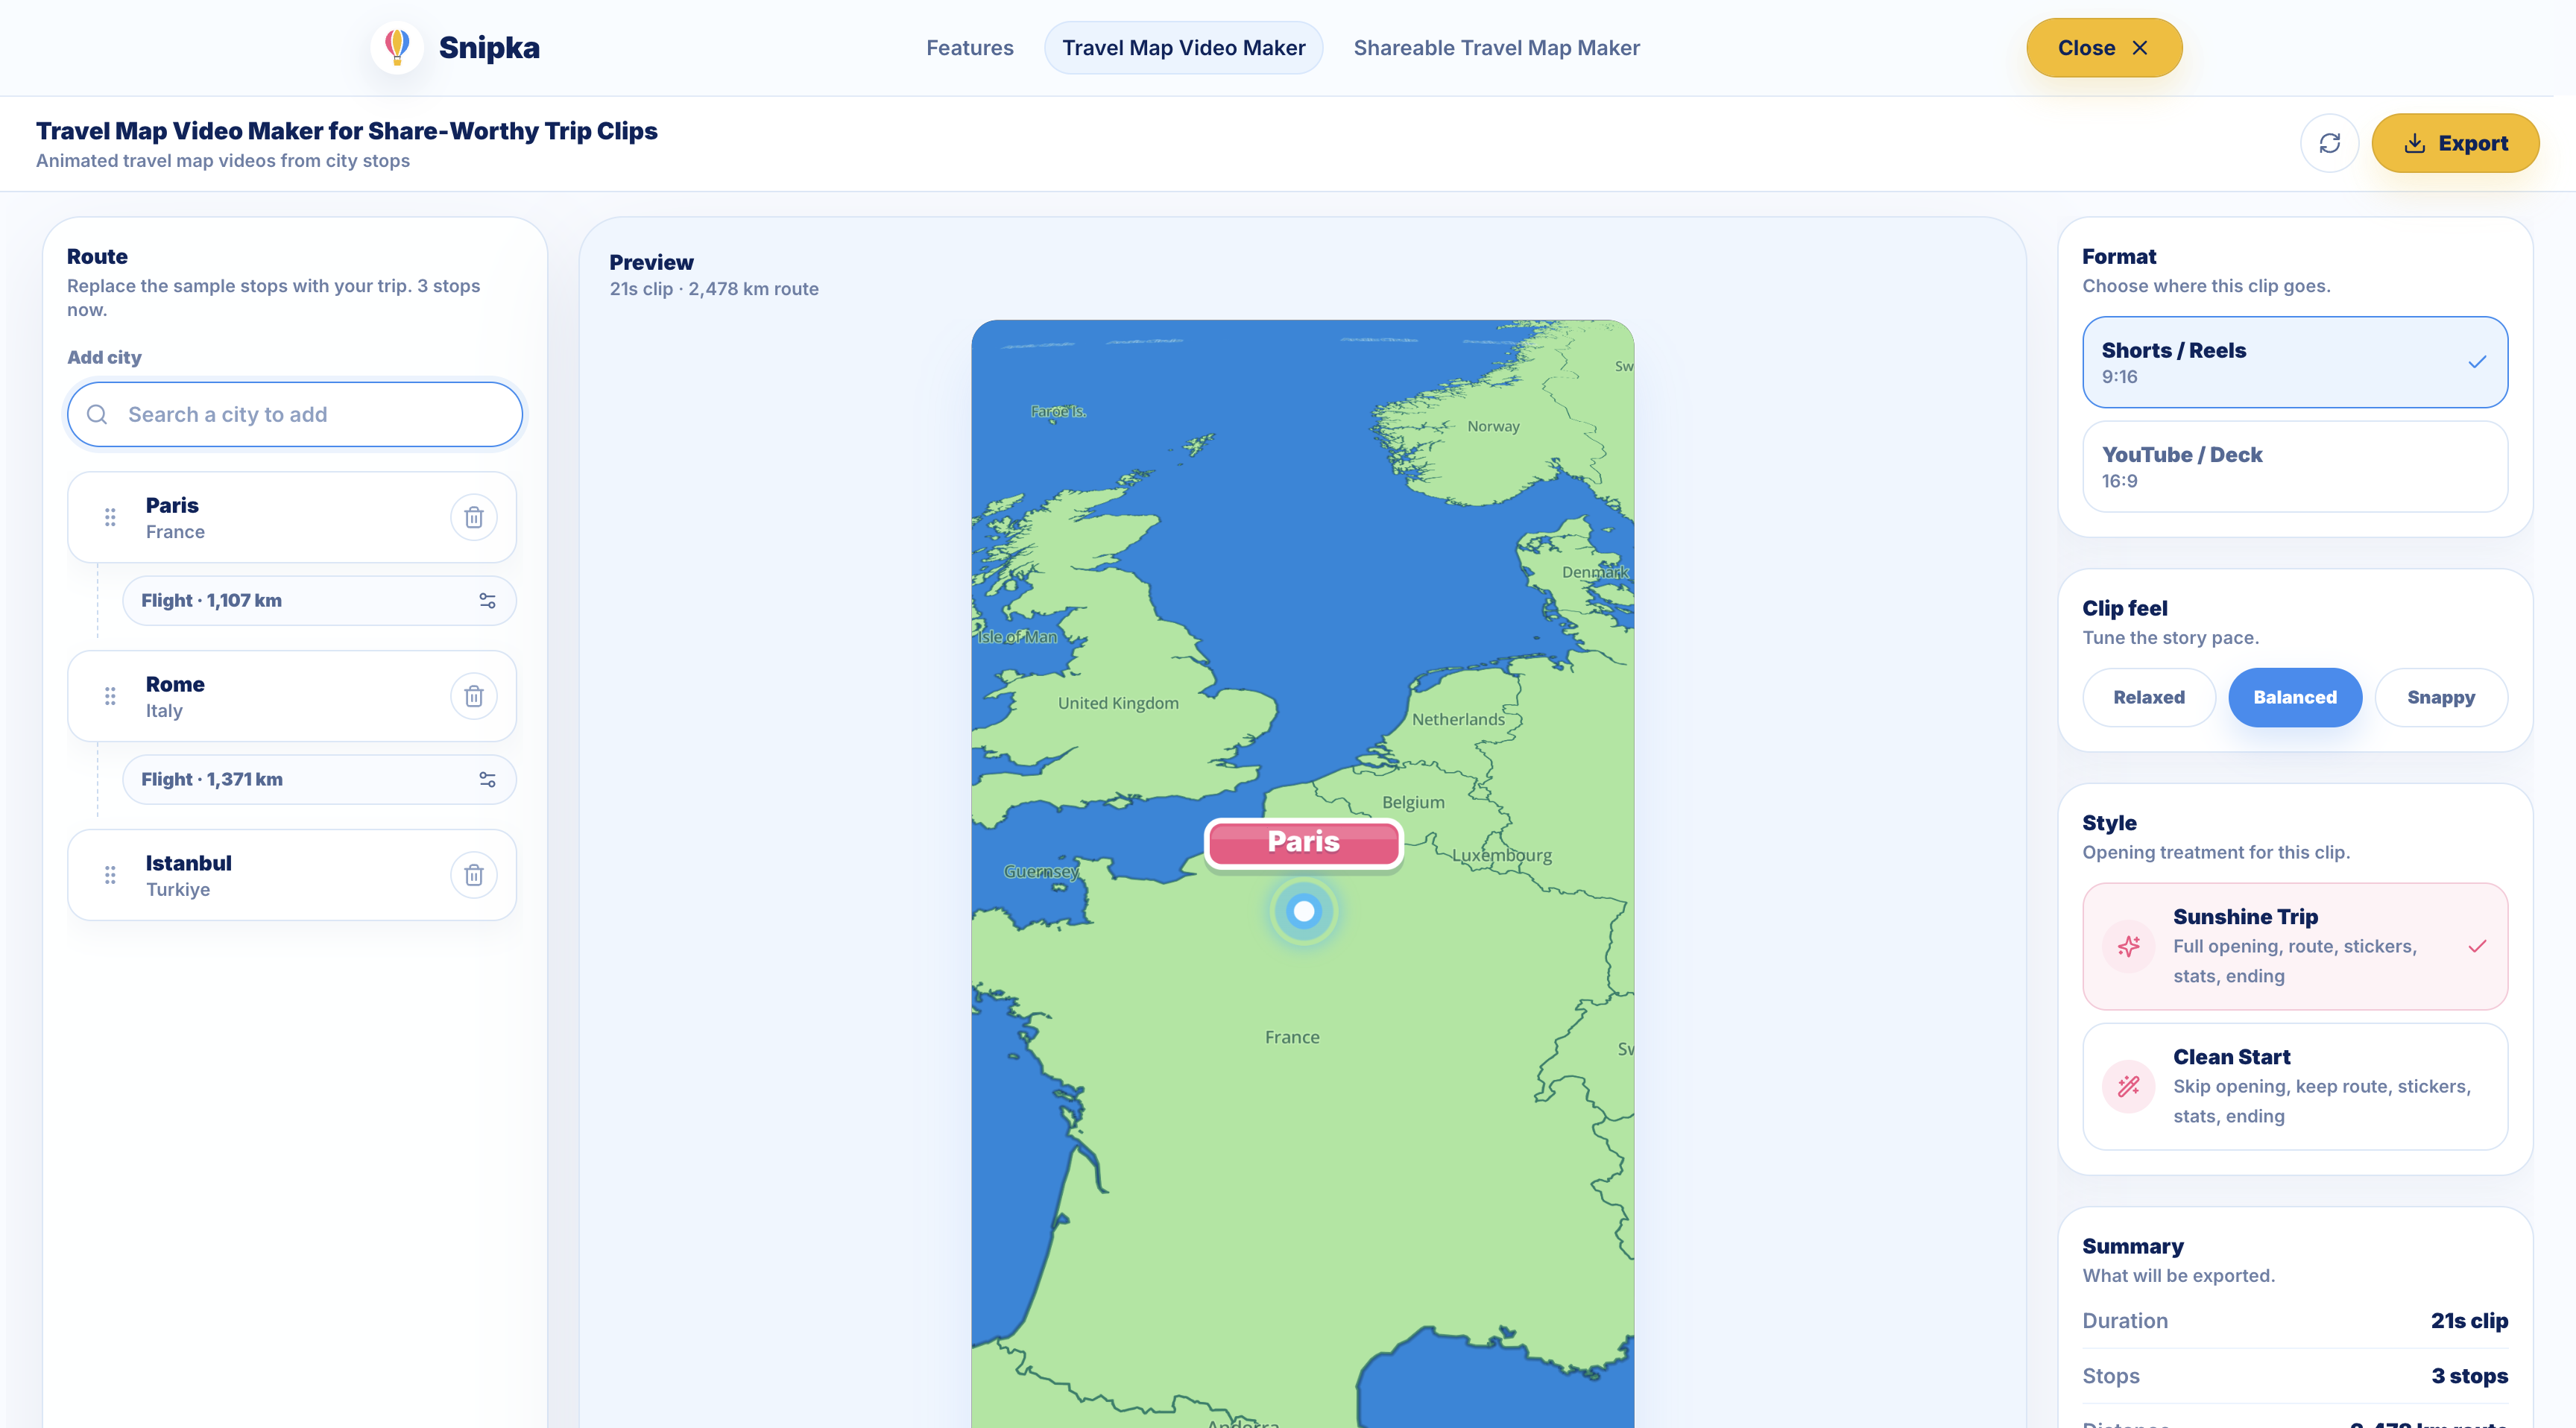
Task: Grab the Paris drag handle
Action: click(x=110, y=517)
